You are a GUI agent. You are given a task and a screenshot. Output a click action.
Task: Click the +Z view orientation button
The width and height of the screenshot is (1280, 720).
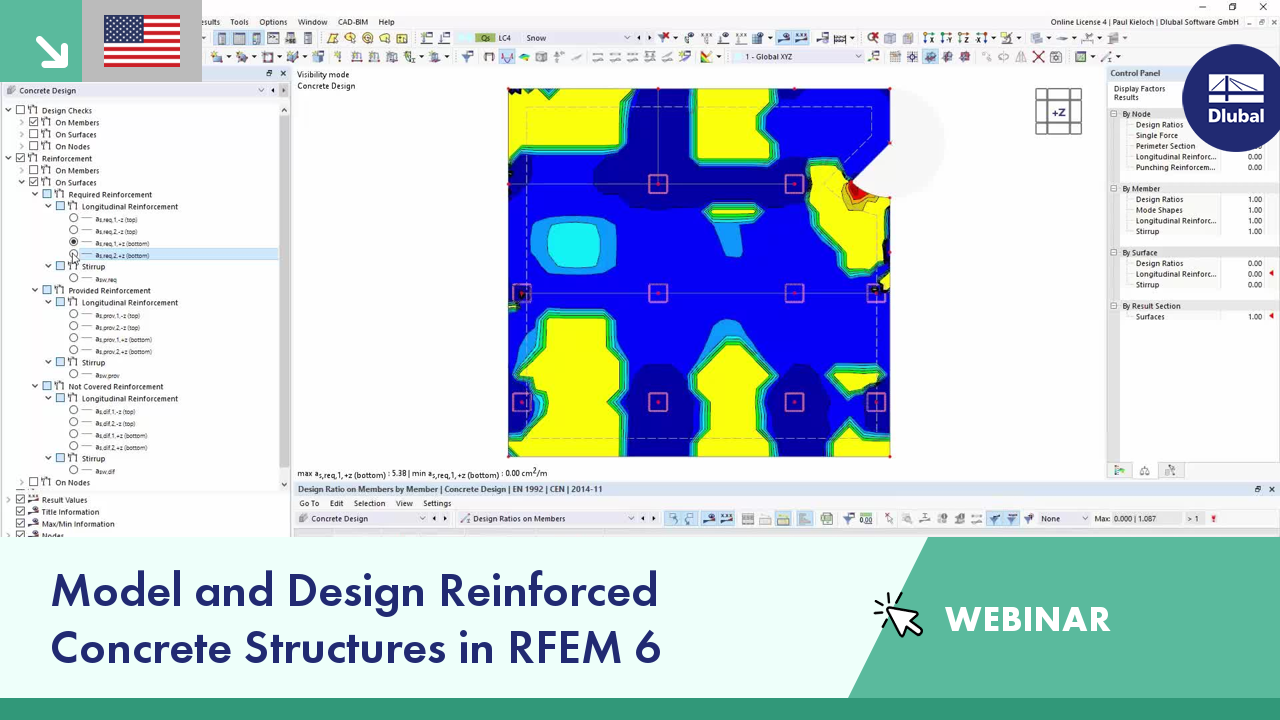point(1058,111)
